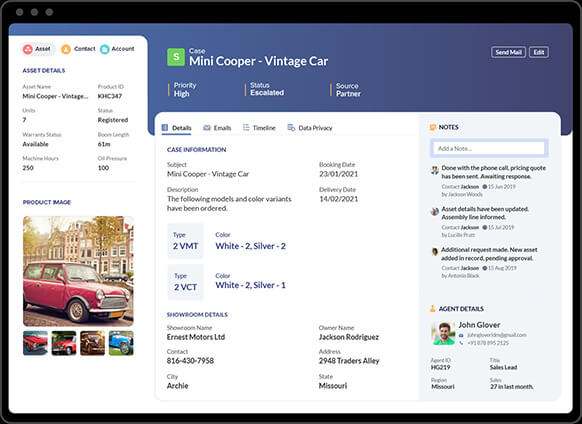Click warranty status Available
This screenshot has height=424, width=582.
pyautogui.click(x=35, y=144)
